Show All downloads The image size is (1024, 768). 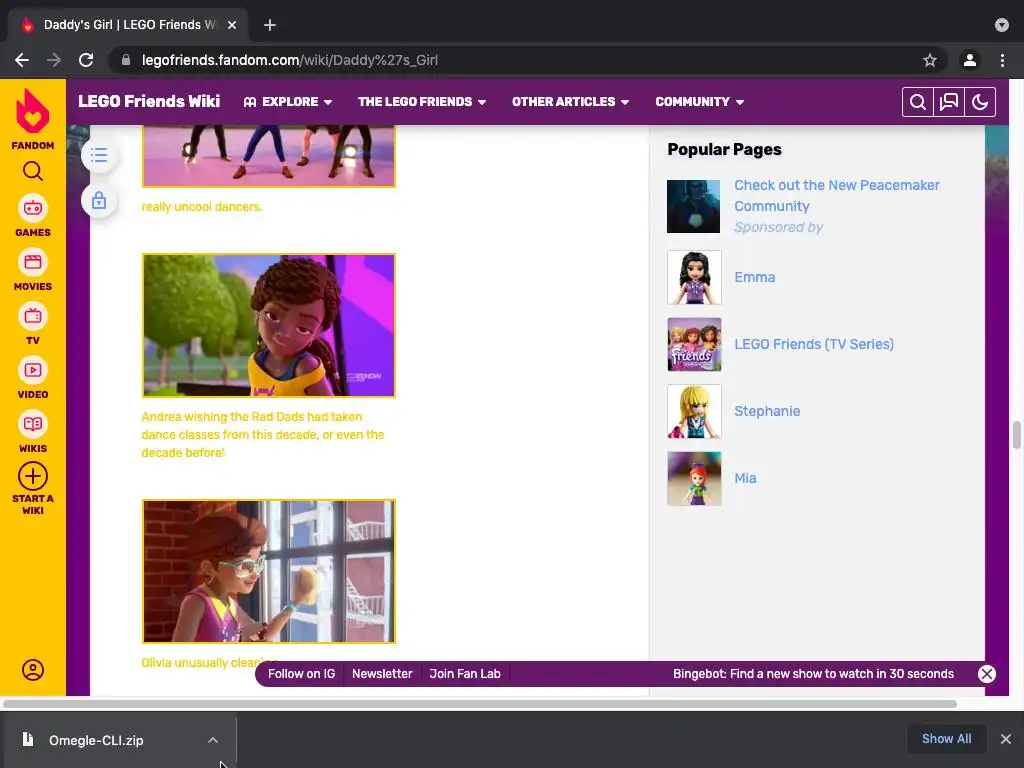click(x=946, y=739)
